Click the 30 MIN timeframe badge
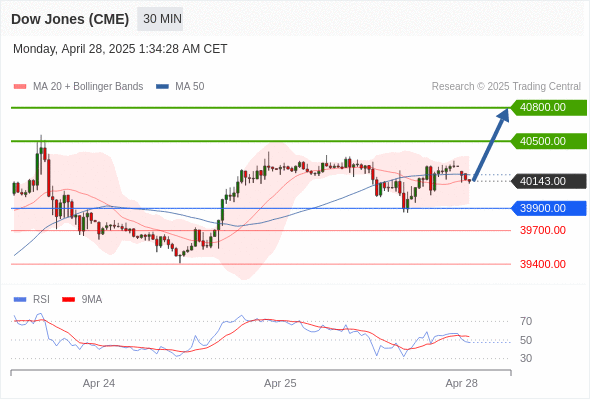 tap(160, 19)
